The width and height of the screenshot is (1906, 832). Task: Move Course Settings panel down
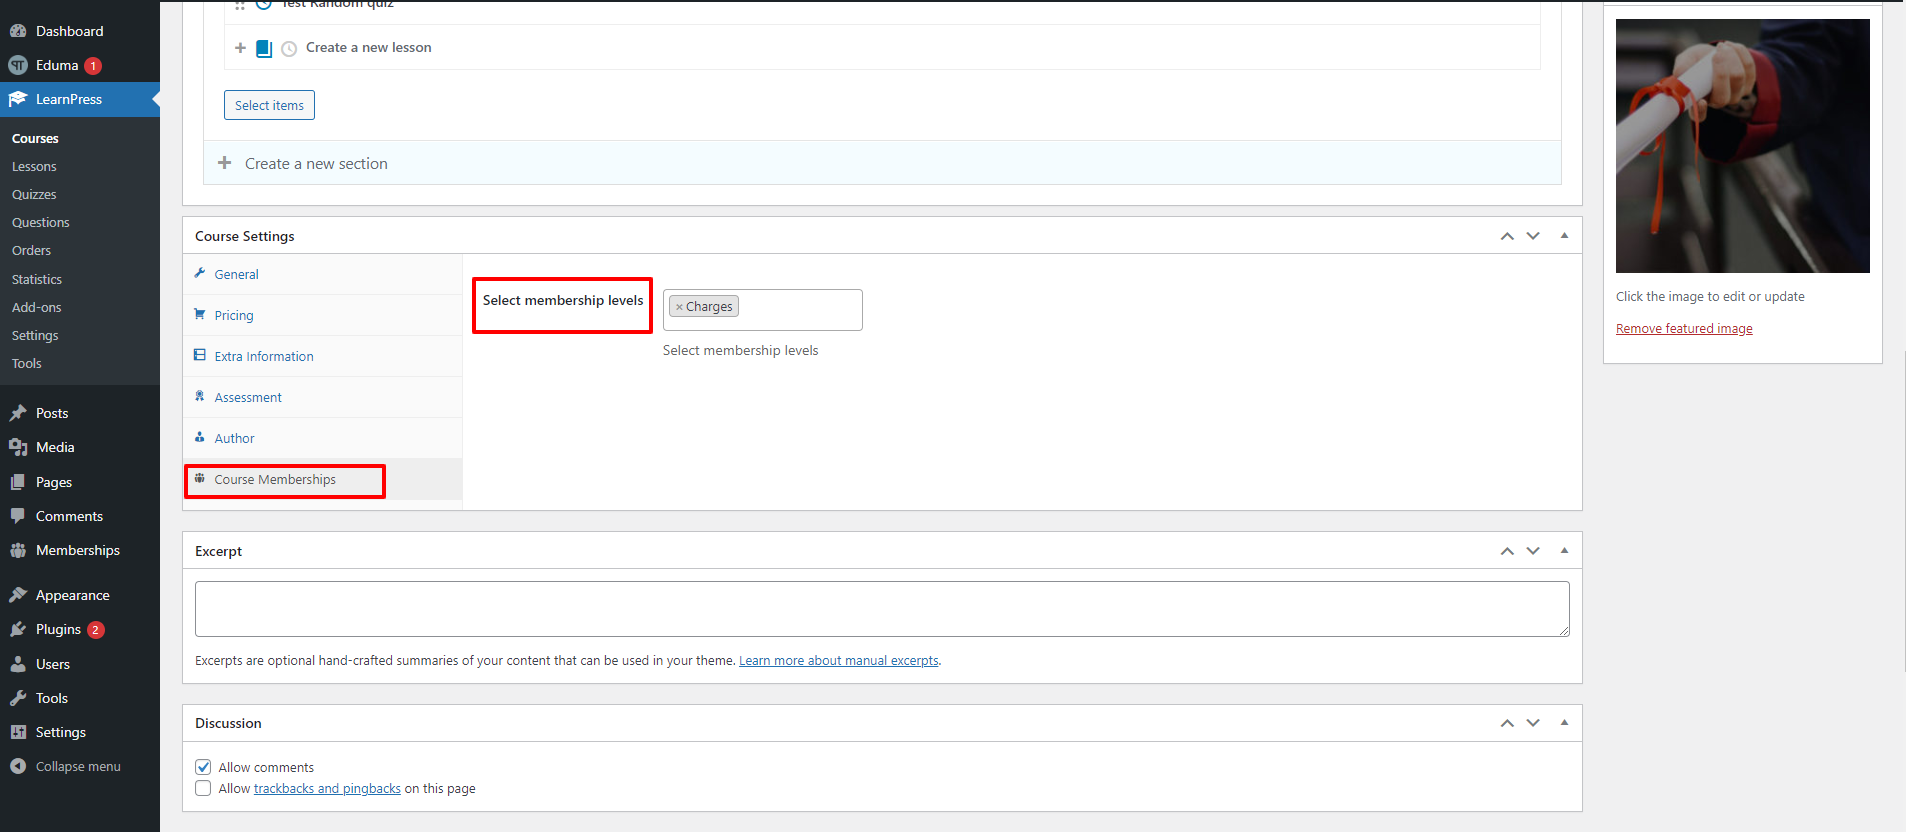point(1533,236)
